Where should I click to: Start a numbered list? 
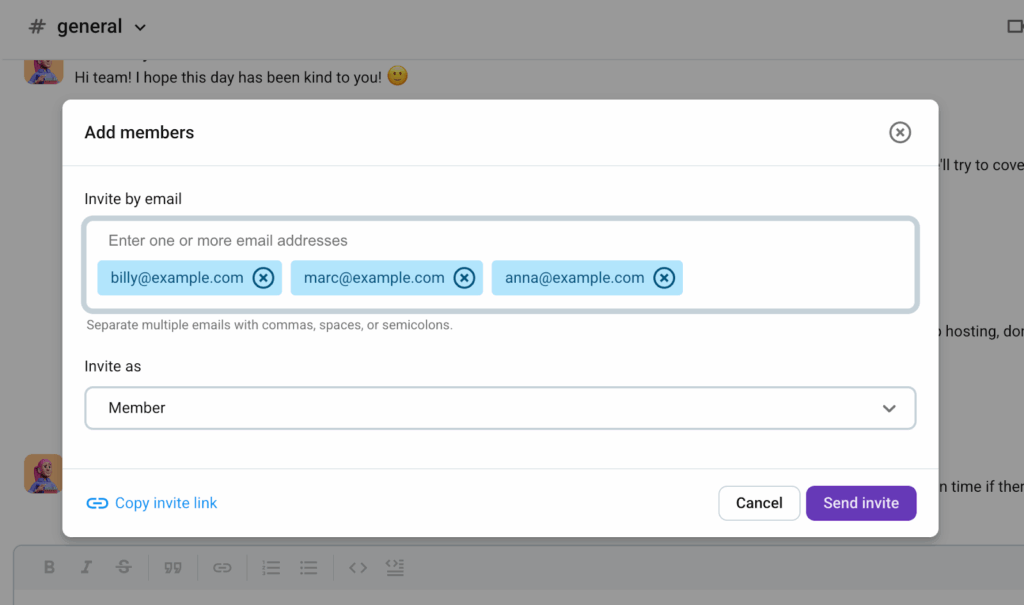[271, 567]
